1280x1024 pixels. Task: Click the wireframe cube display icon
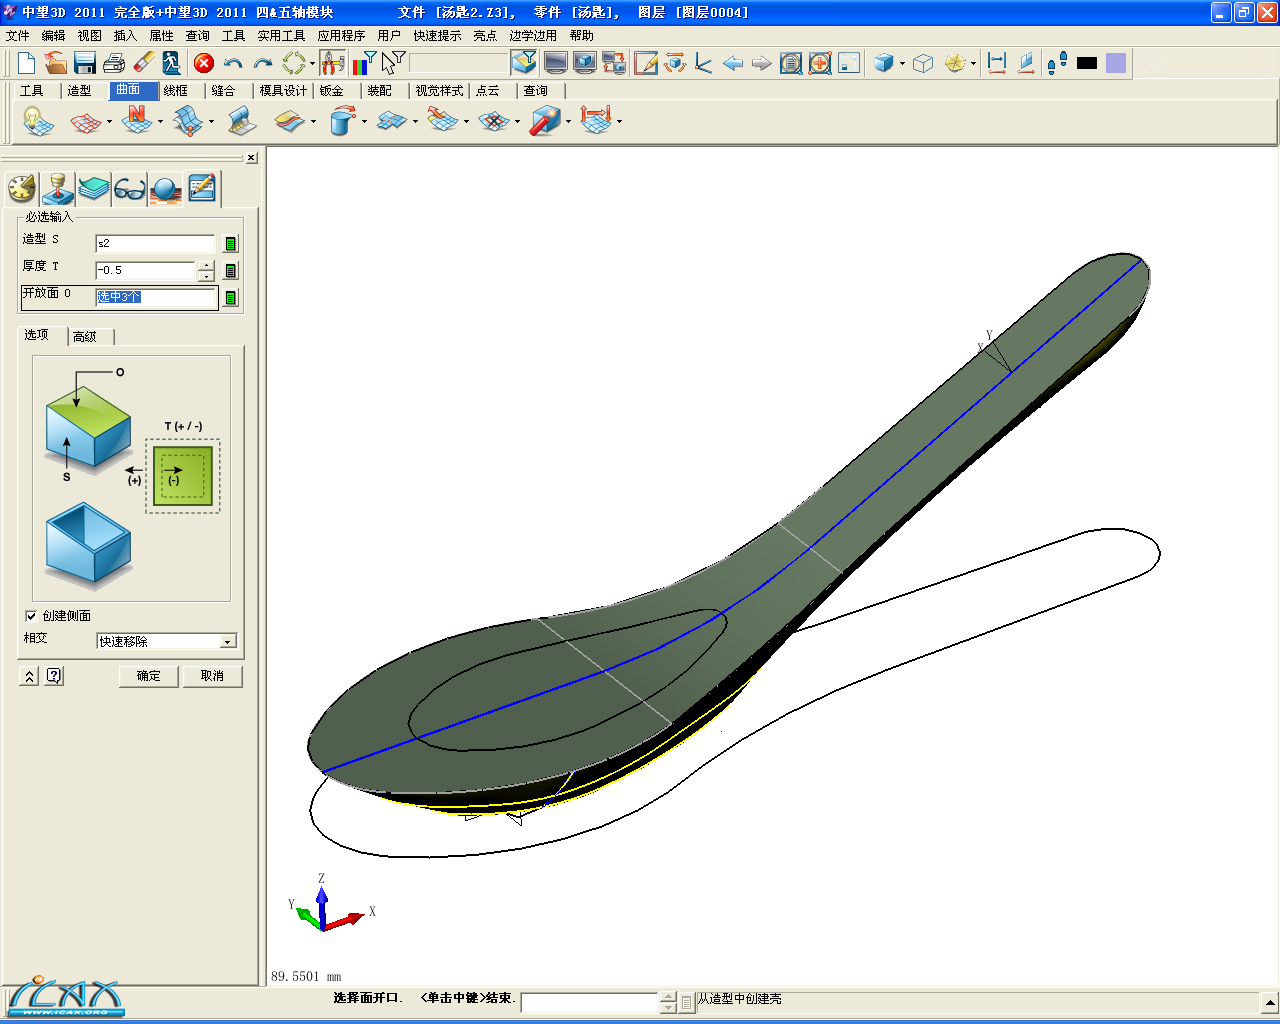[x=923, y=63]
